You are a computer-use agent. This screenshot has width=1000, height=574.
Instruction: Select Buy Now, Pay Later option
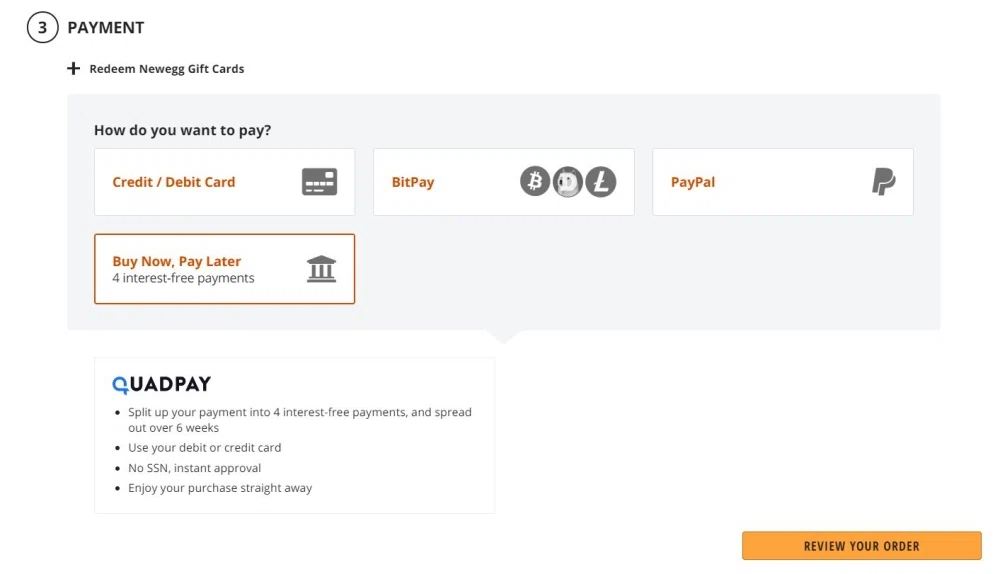point(177,262)
